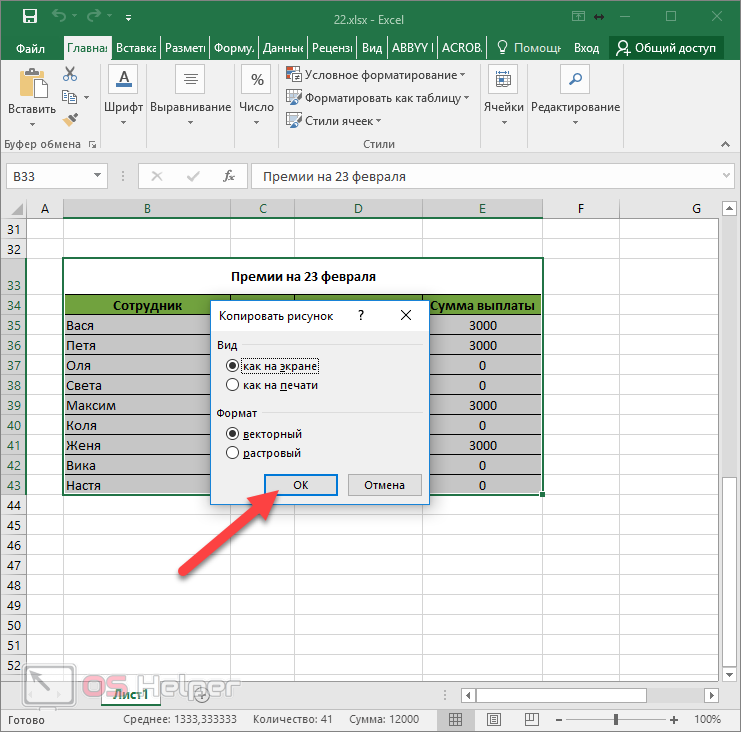
Task: Click the Вход sign-in link
Action: (586, 48)
